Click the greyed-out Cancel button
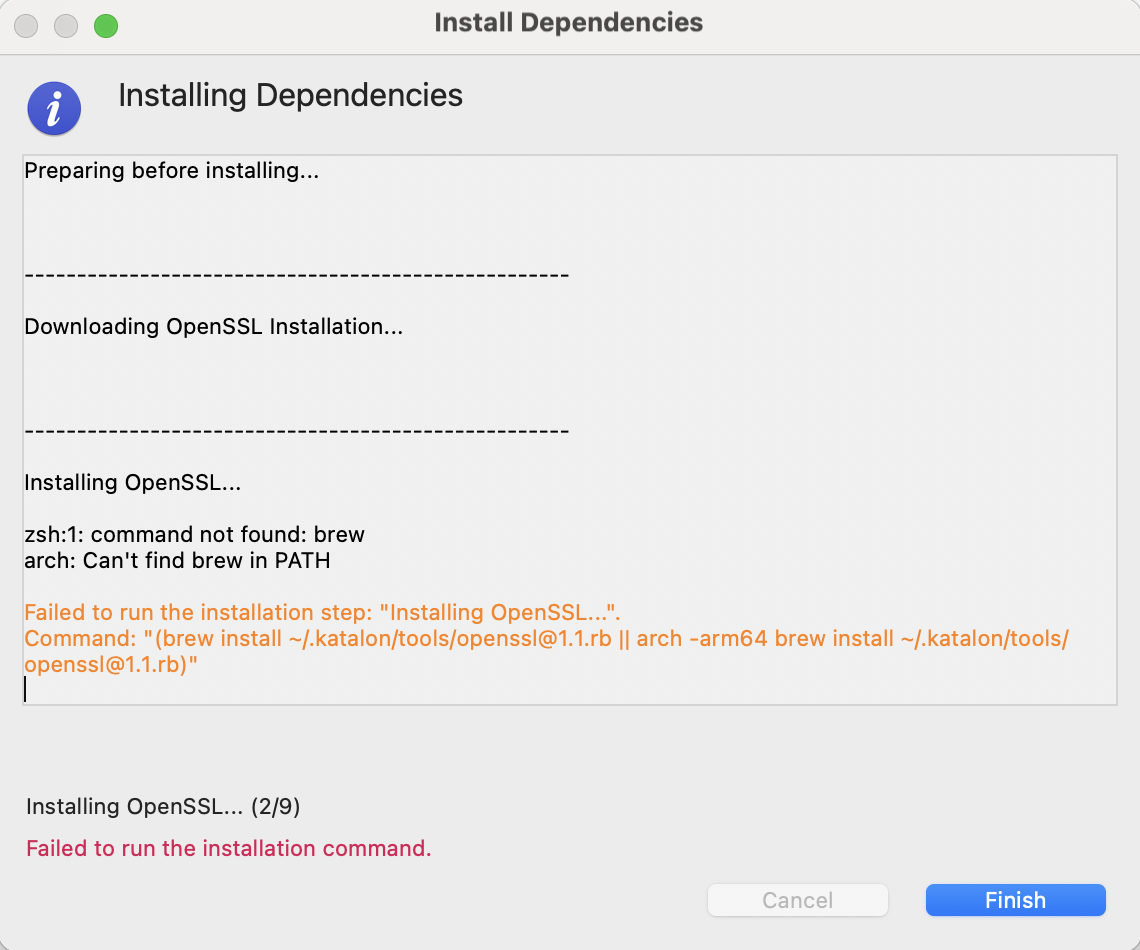 point(797,900)
